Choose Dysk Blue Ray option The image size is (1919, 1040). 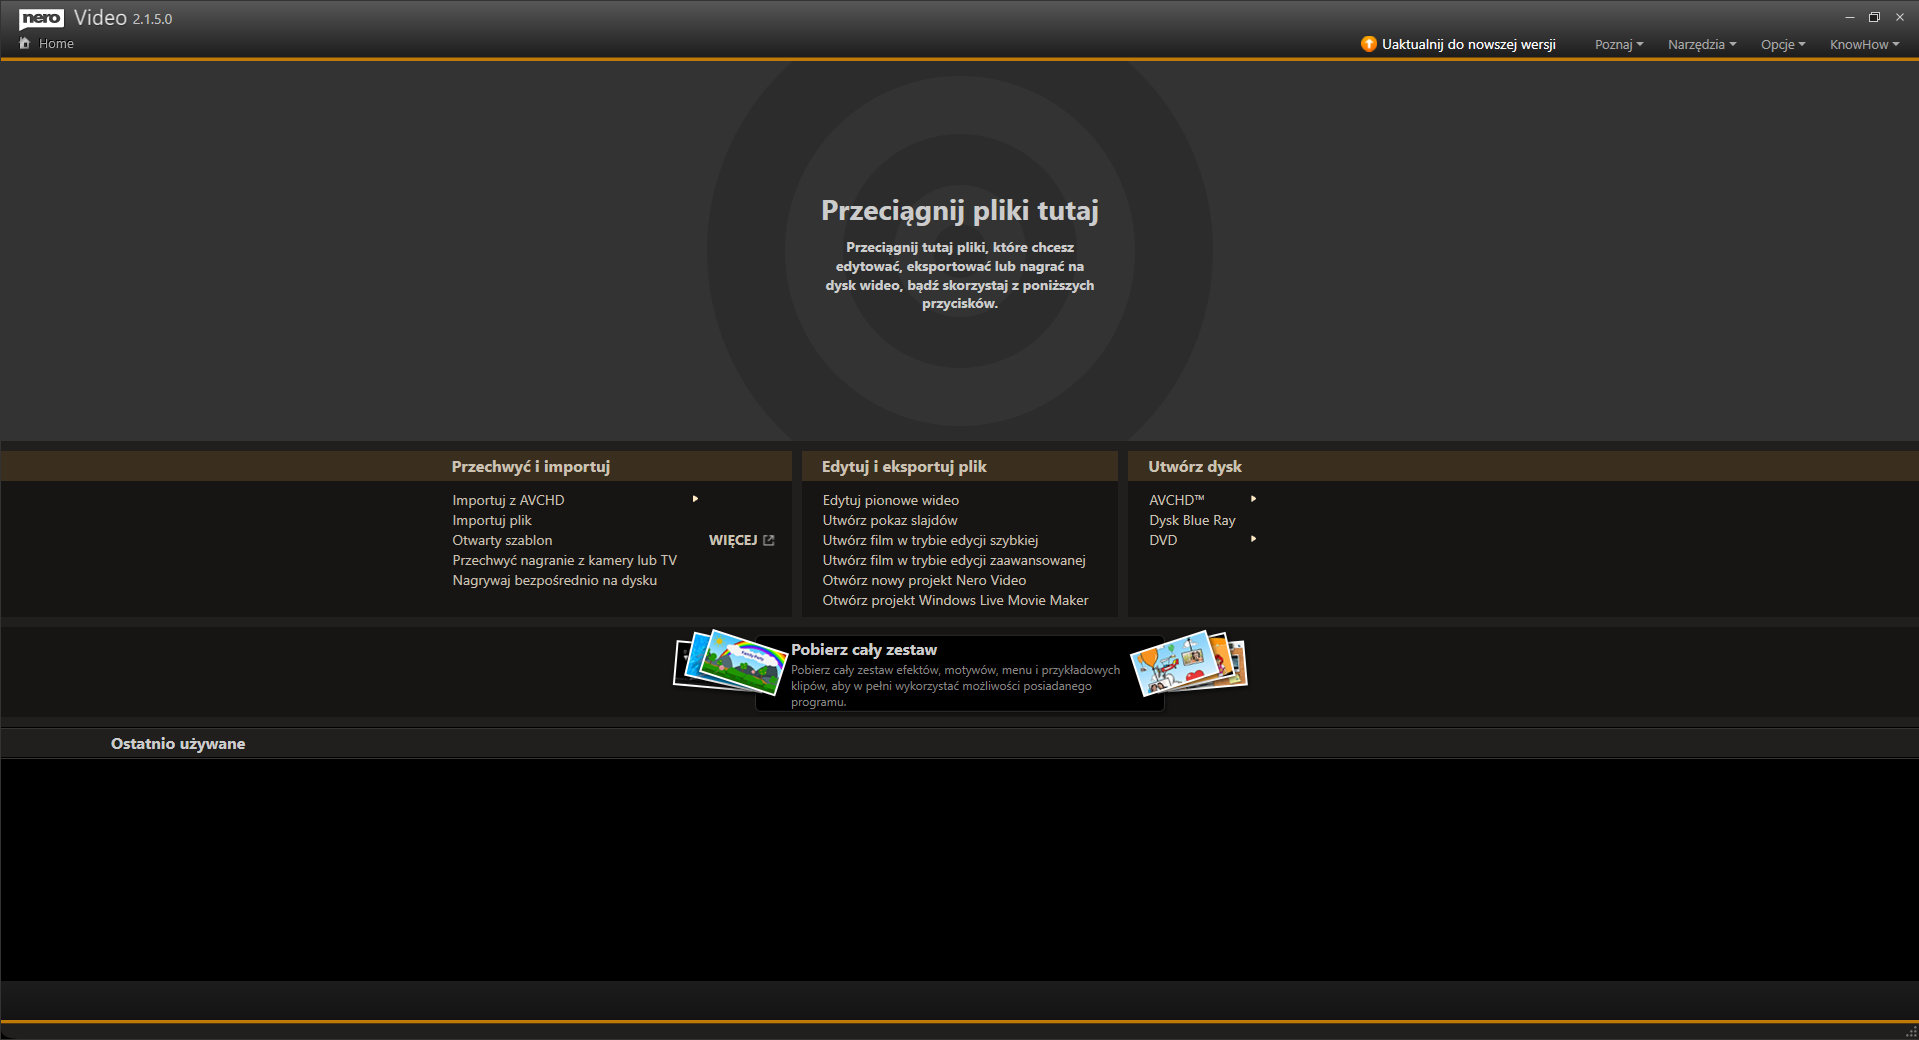[x=1192, y=520]
